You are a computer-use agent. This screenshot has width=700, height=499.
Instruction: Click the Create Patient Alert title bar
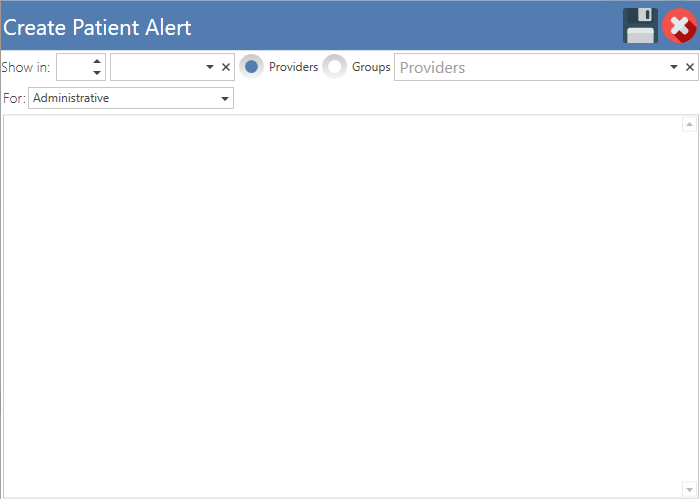[x=312, y=26]
